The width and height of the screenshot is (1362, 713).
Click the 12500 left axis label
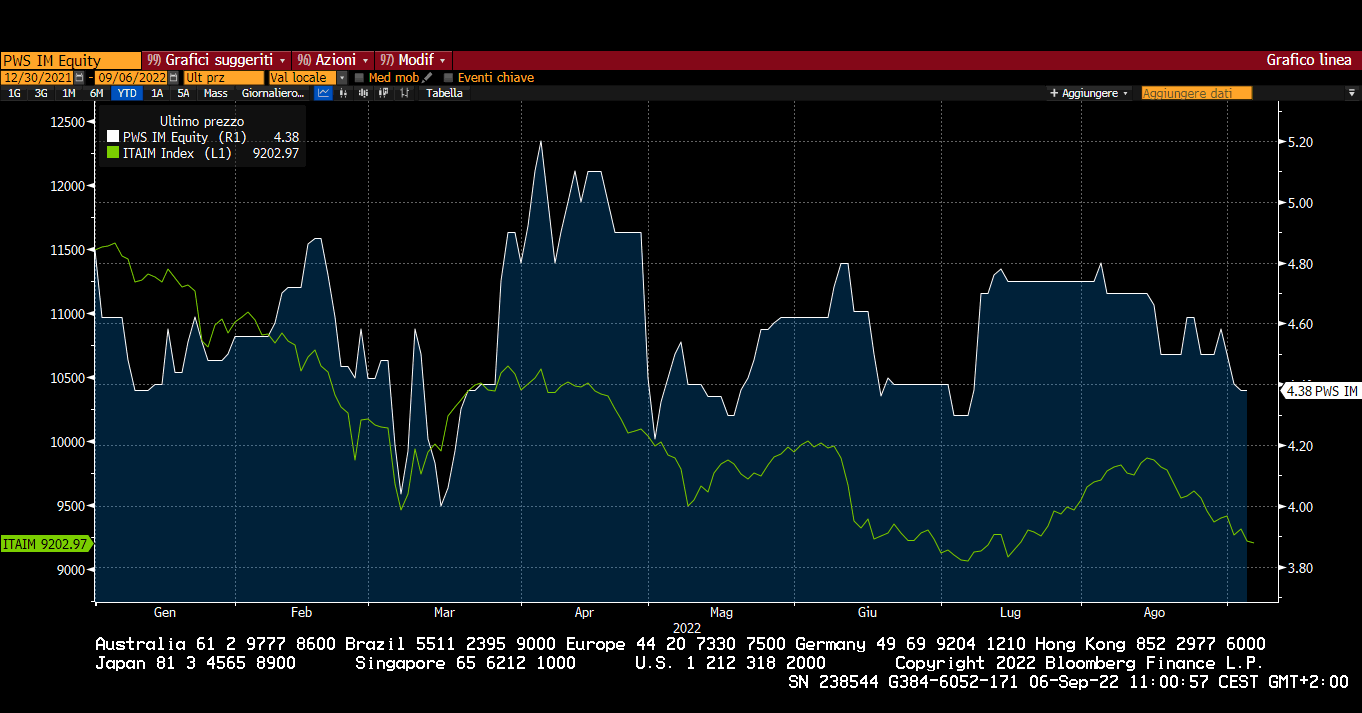(69, 122)
